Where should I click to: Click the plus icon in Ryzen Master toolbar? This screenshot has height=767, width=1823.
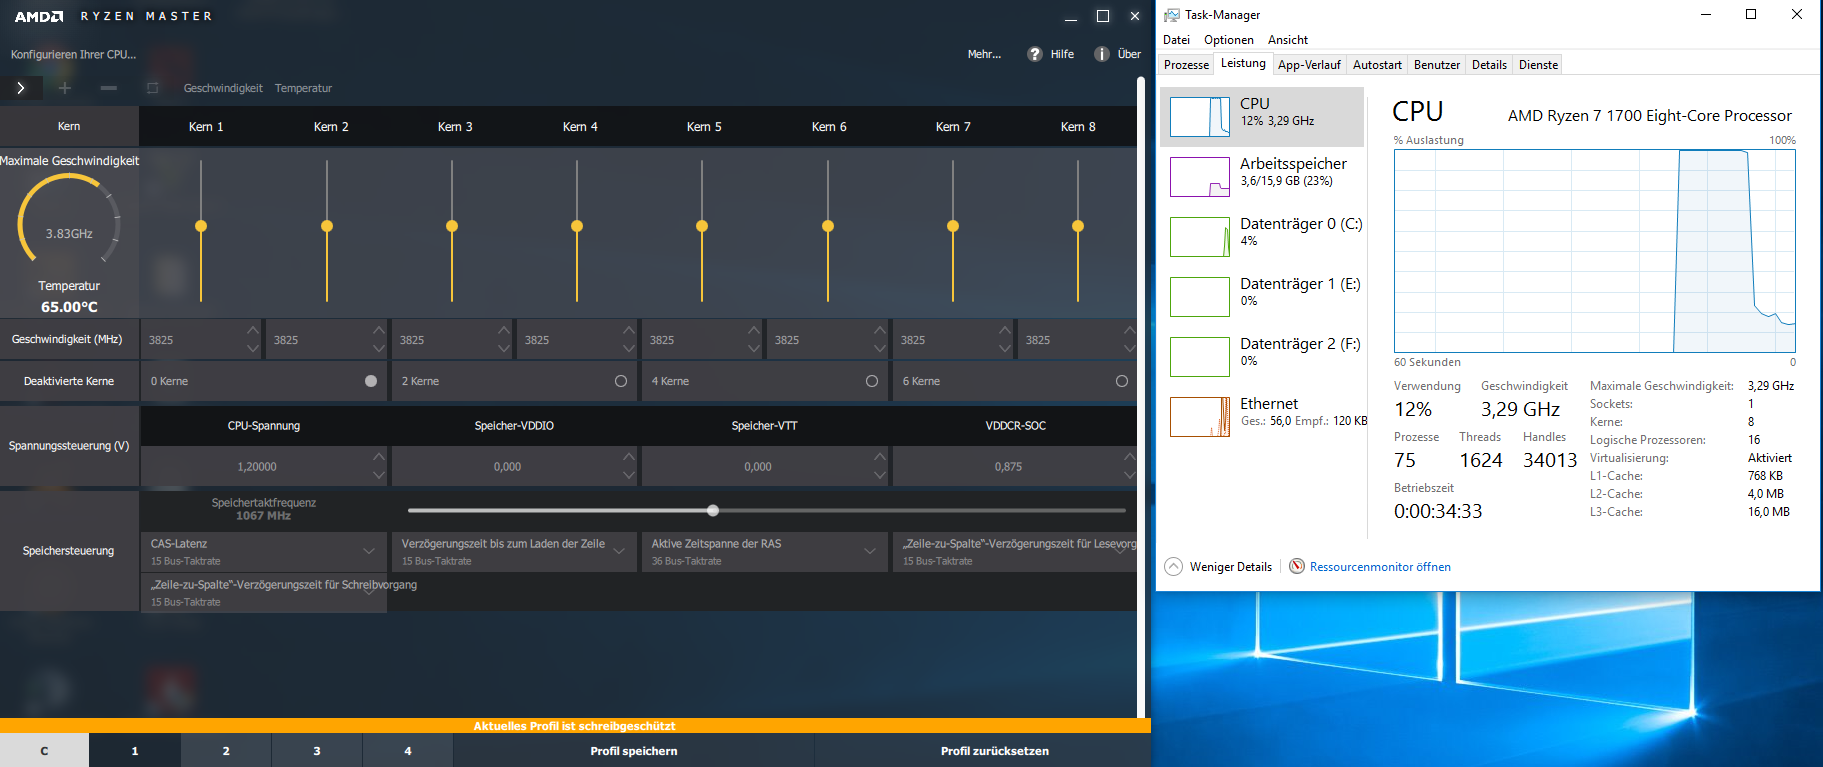click(65, 88)
